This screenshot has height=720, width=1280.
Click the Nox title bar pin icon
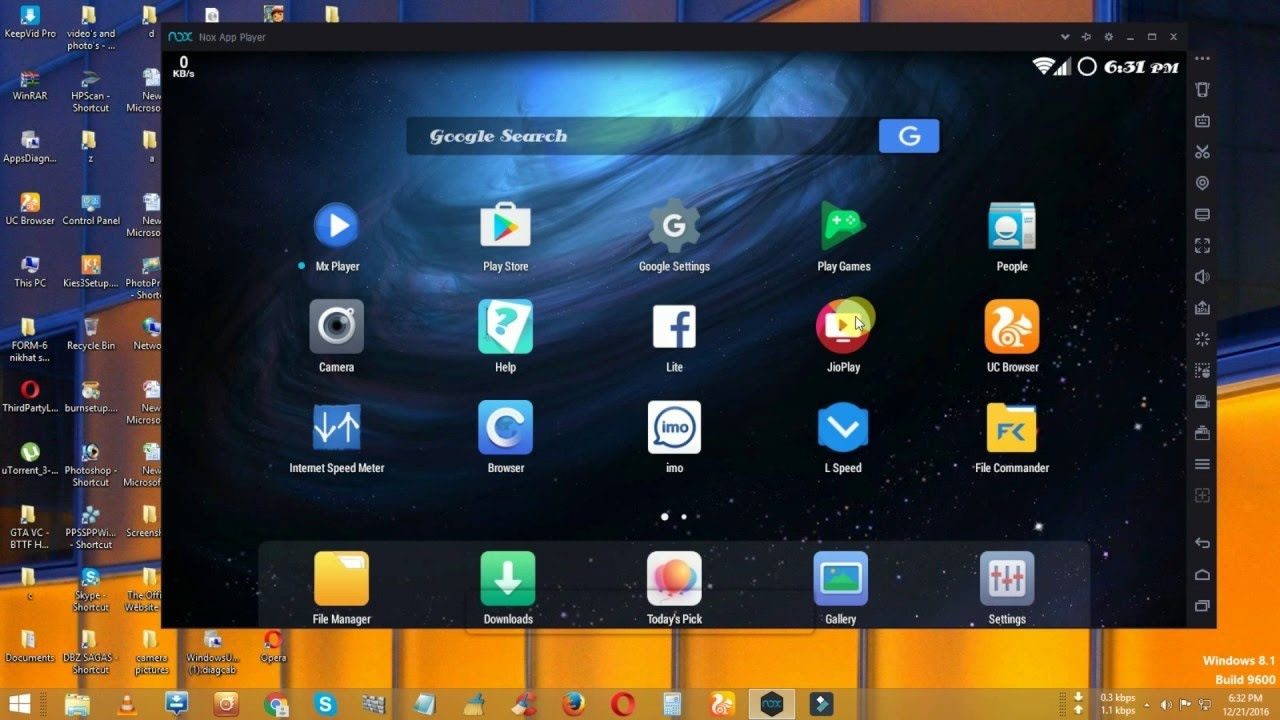point(1086,37)
